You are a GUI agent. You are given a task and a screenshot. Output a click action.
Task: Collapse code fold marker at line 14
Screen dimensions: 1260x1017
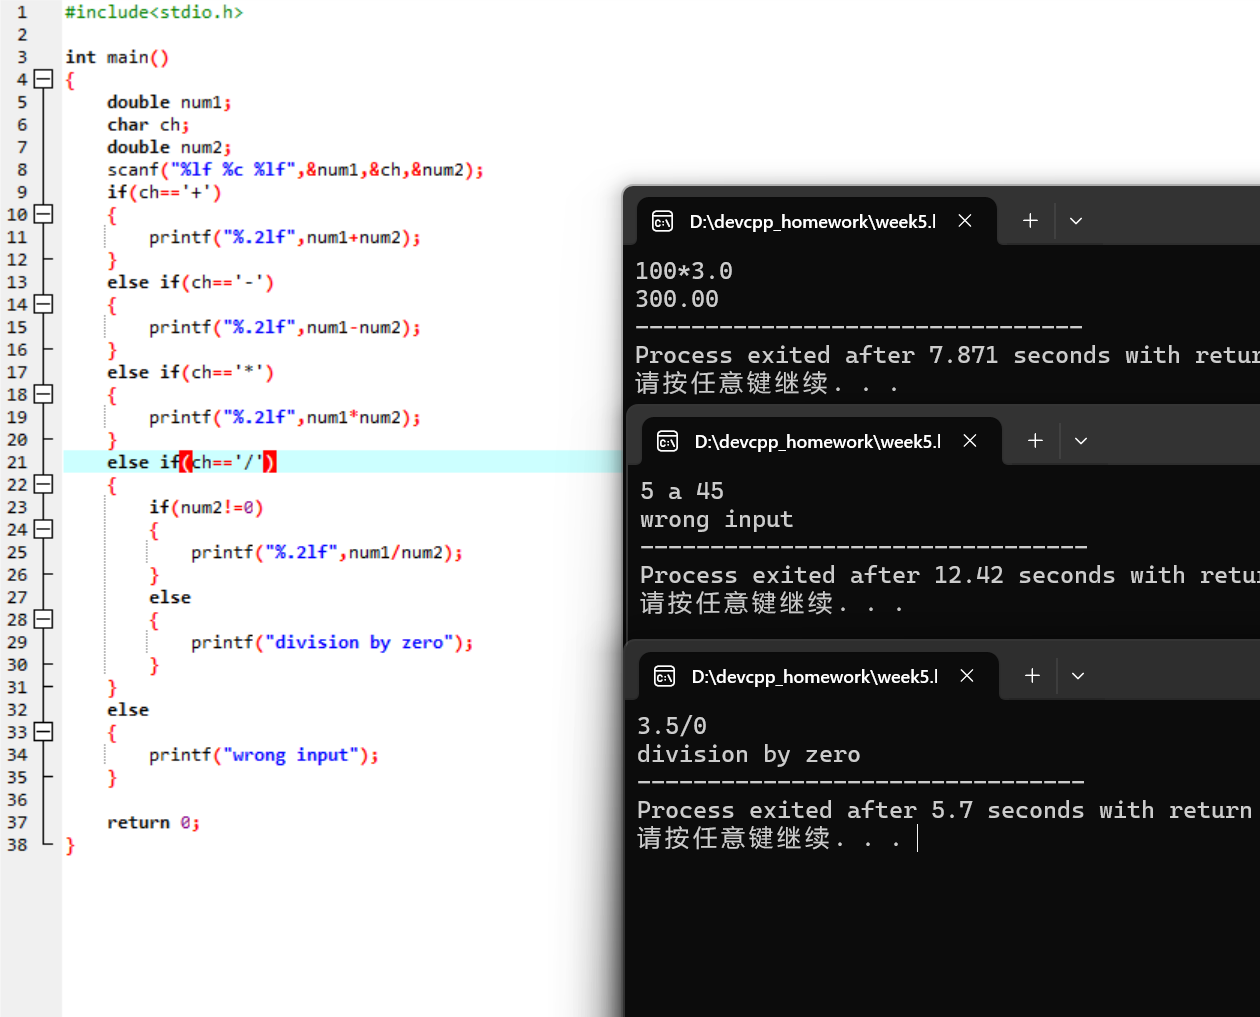(43, 304)
